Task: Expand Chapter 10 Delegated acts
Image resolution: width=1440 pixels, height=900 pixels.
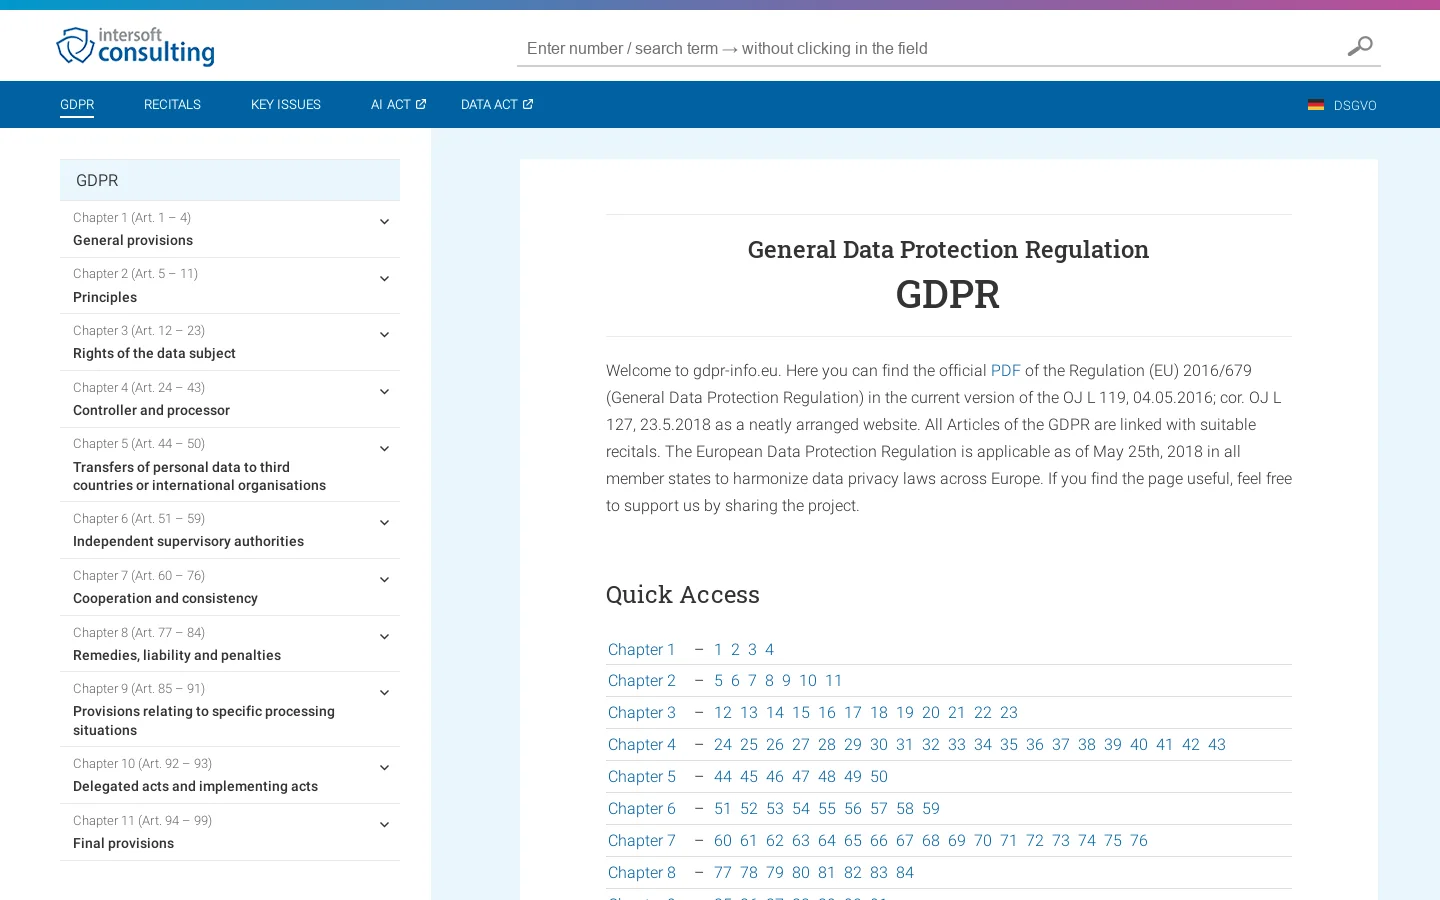Action: (x=384, y=768)
